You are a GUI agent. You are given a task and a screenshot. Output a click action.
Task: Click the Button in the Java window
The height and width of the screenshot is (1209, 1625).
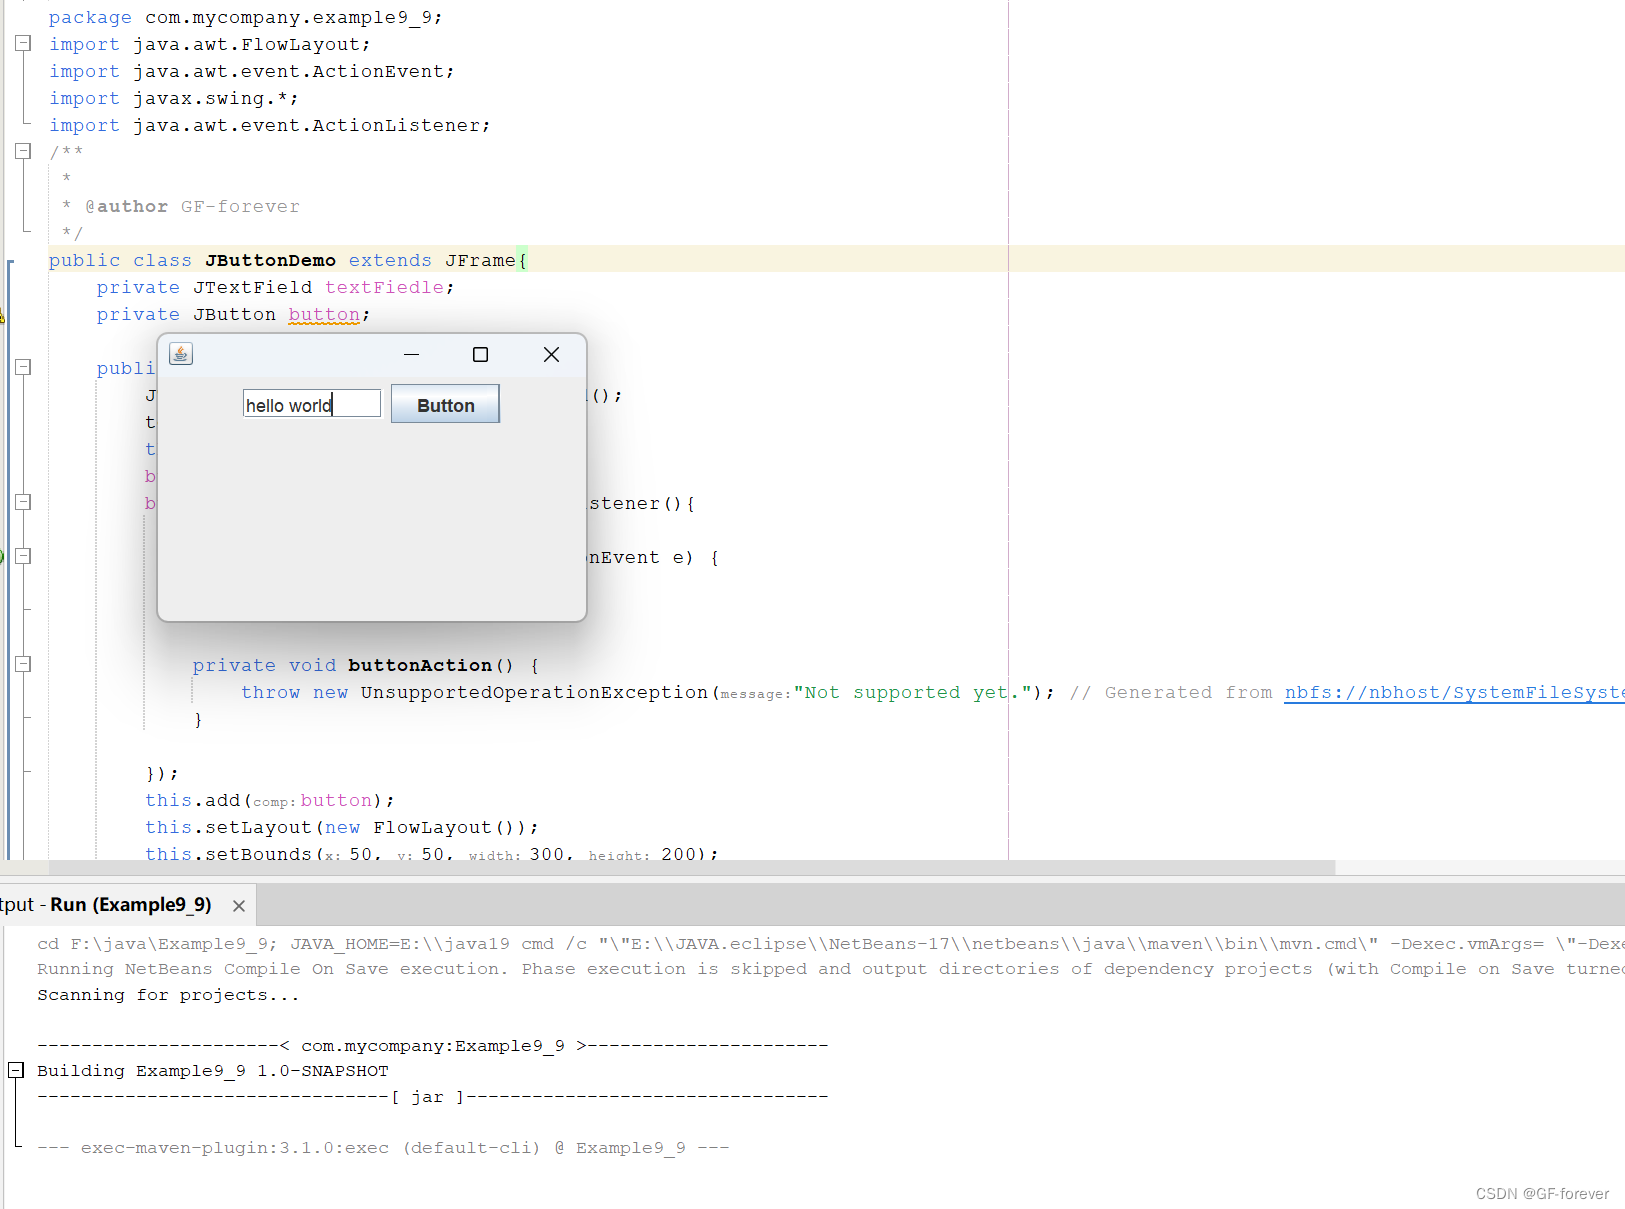[x=445, y=405]
